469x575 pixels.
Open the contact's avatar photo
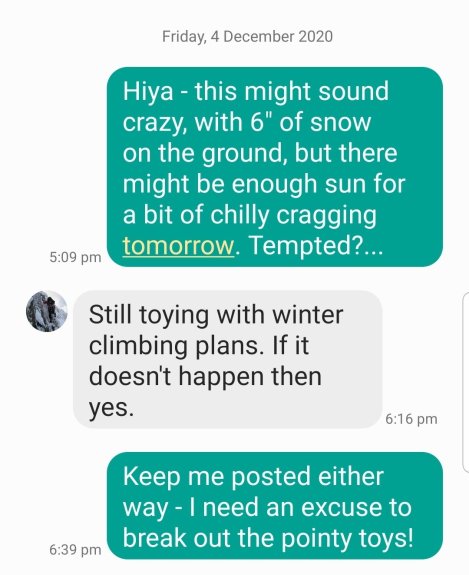(x=47, y=311)
